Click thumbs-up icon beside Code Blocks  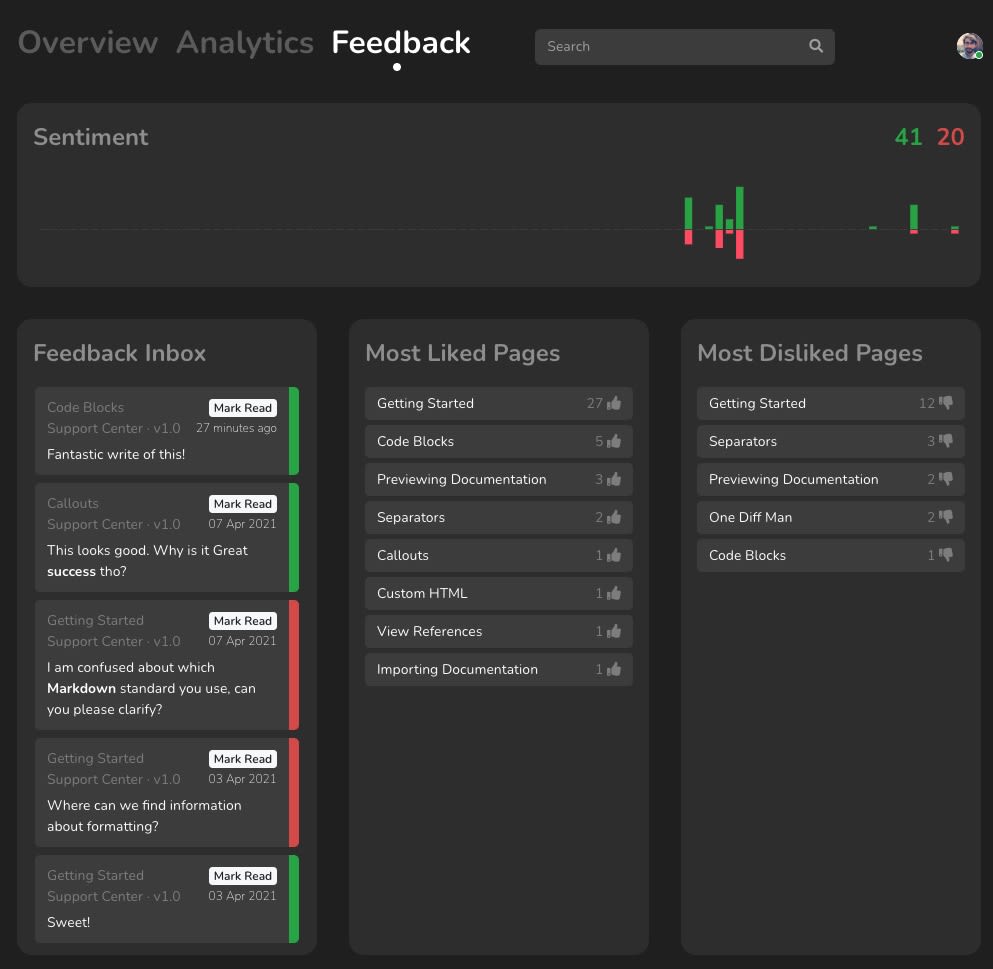[614, 442]
